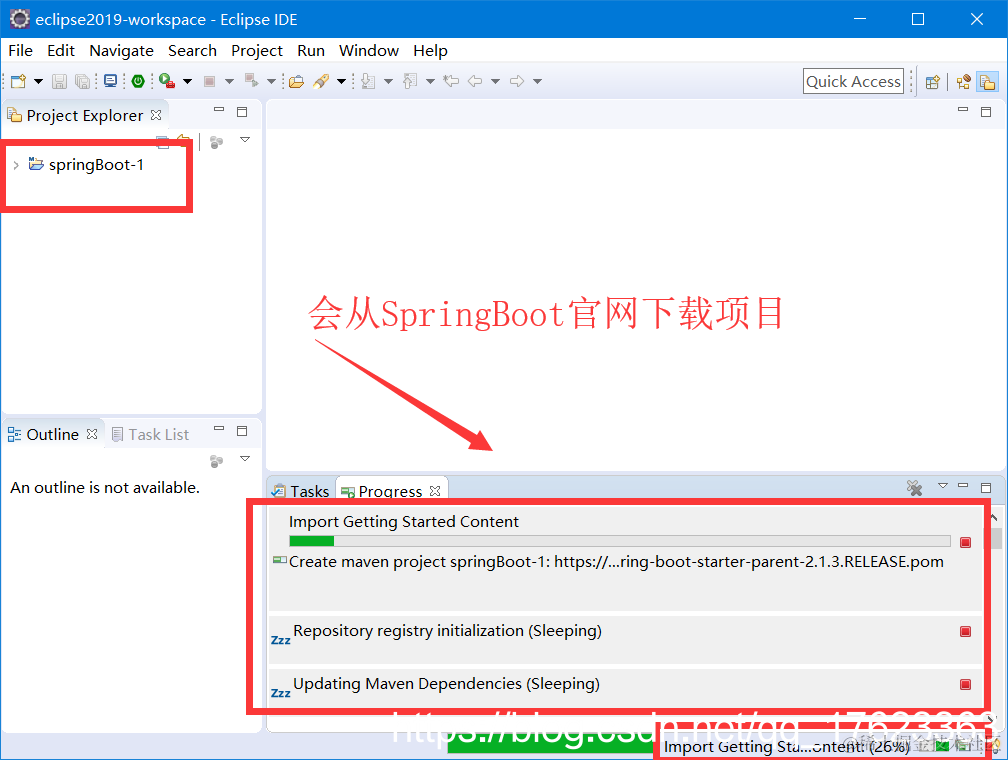The height and width of the screenshot is (760, 1008).
Task: Click the Forward navigation arrow icon
Action: point(517,81)
